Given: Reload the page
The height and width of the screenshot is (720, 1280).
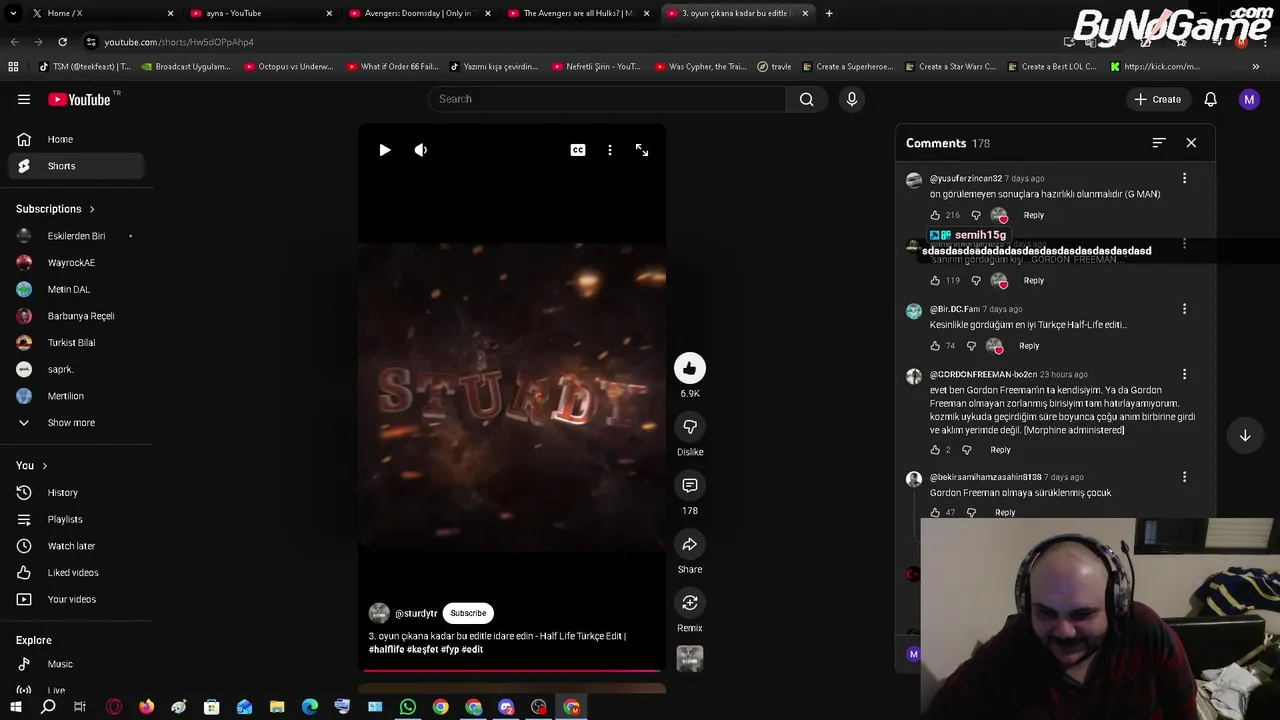Looking at the screenshot, I should 62,42.
